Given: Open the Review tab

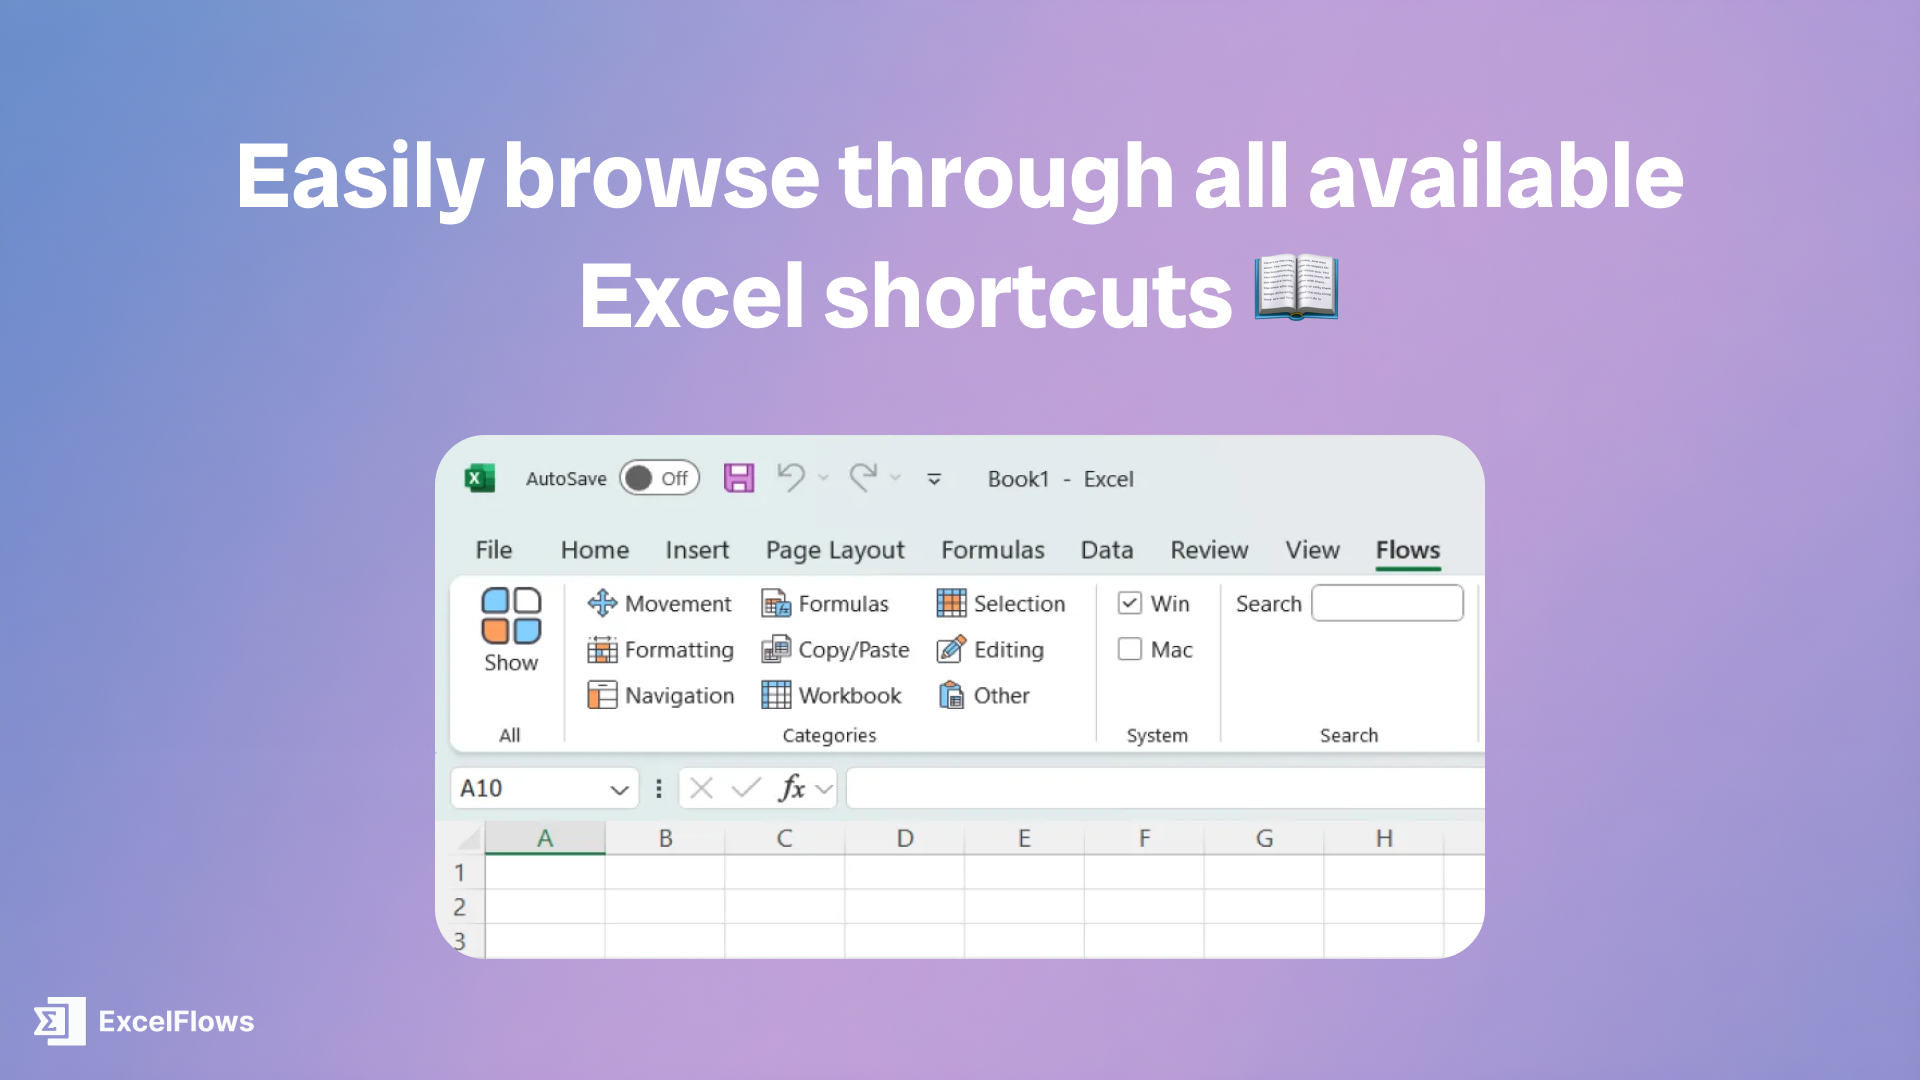Looking at the screenshot, I should 1209,550.
